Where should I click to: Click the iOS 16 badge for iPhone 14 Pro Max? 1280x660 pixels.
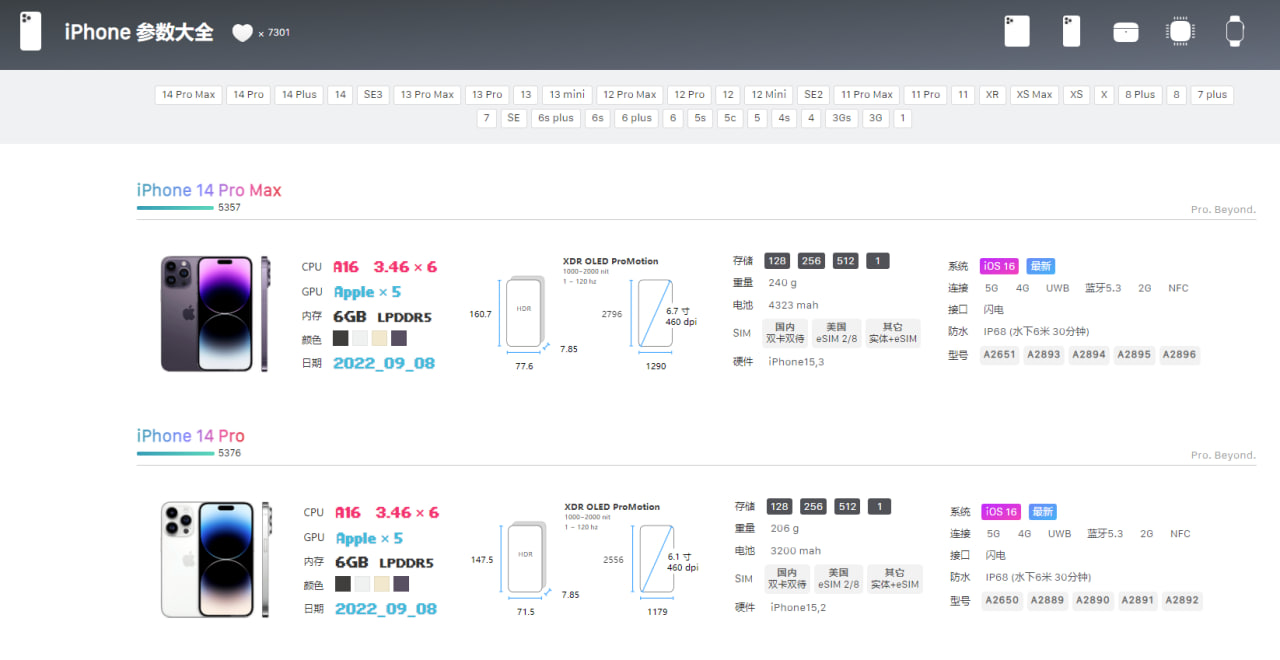[x=999, y=266]
